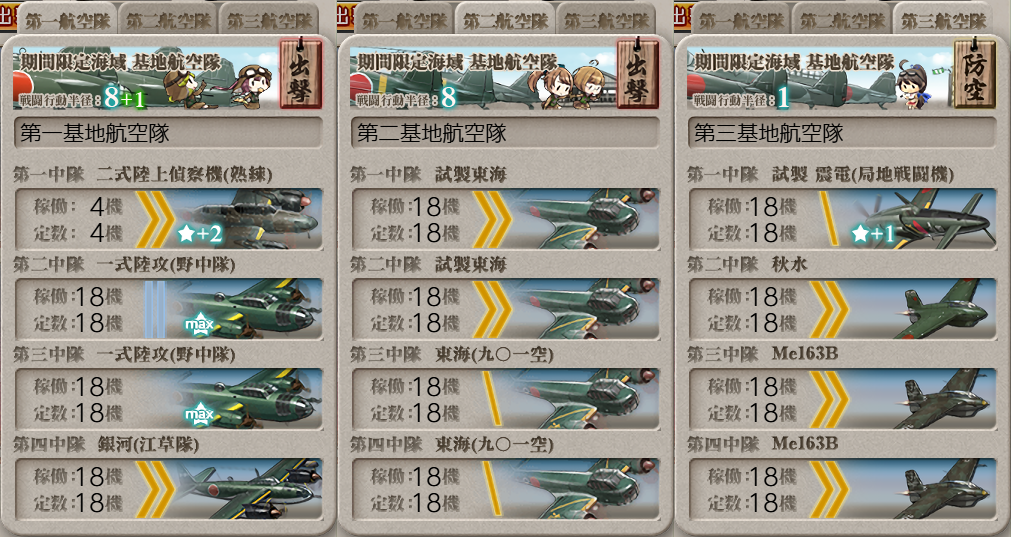Click the 試製 震電 fighter aircraft image
1011x537 pixels.
tap(923, 219)
